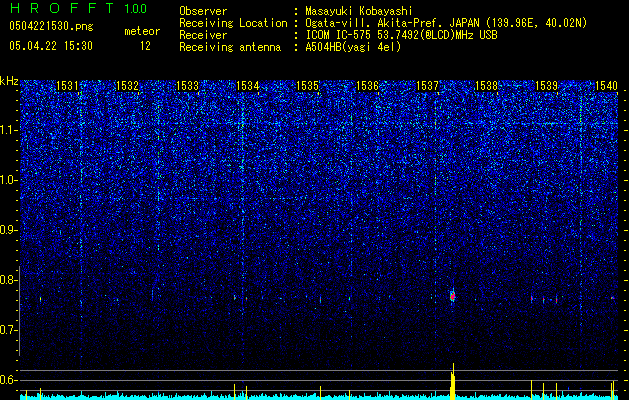629x400 pixels.
Task: Click the Receiving antenna label
Action: pyautogui.click(x=230, y=47)
